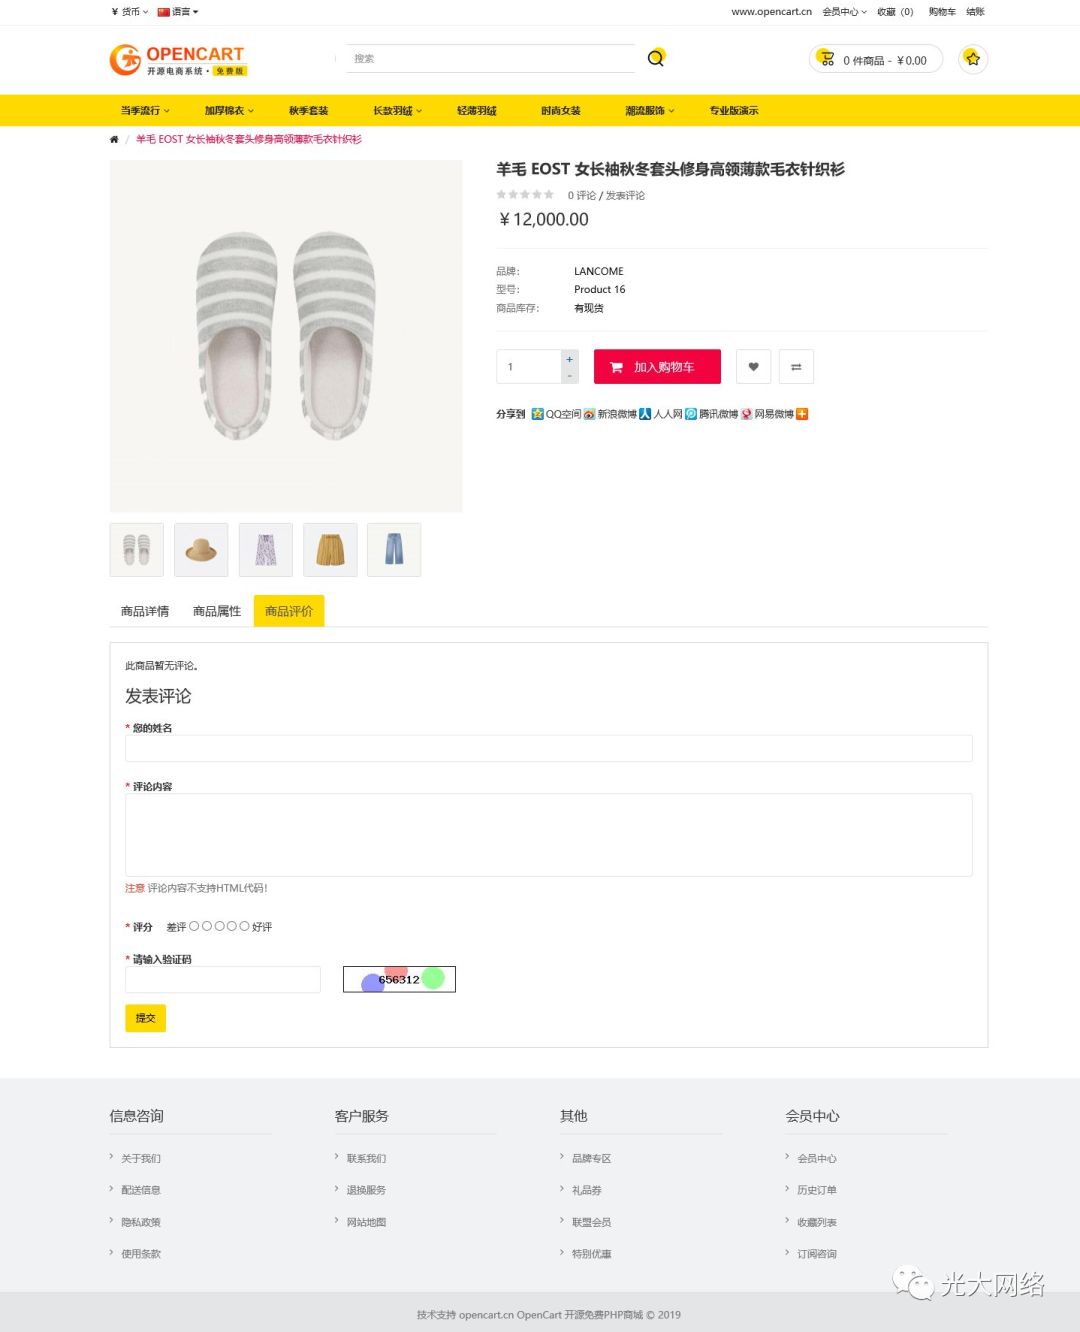Click the search magnifier icon
Image resolution: width=1080 pixels, height=1332 pixels.
(x=655, y=58)
